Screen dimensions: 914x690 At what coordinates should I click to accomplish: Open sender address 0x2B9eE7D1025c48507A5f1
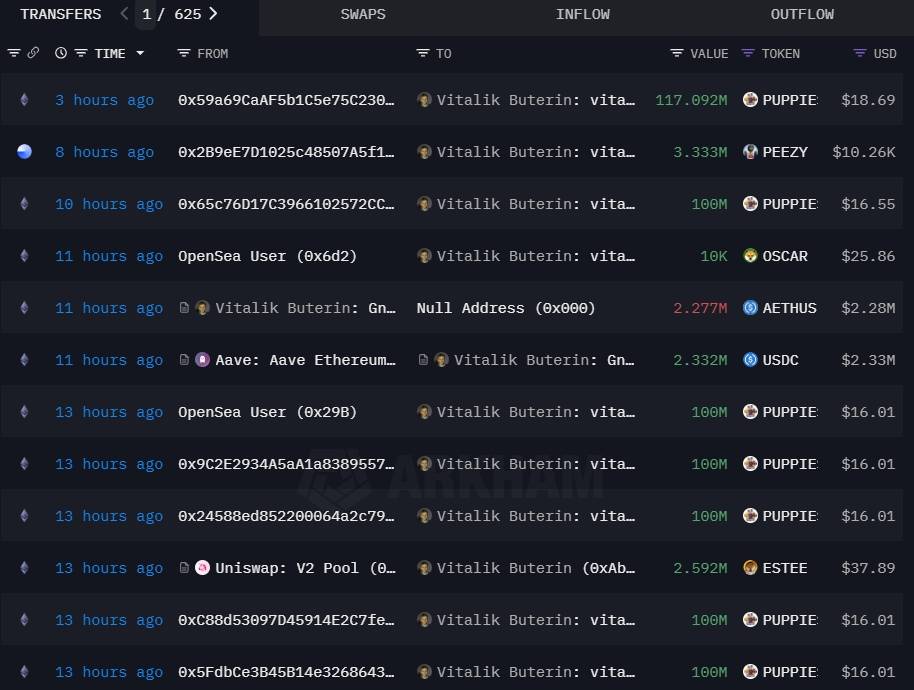pos(286,152)
